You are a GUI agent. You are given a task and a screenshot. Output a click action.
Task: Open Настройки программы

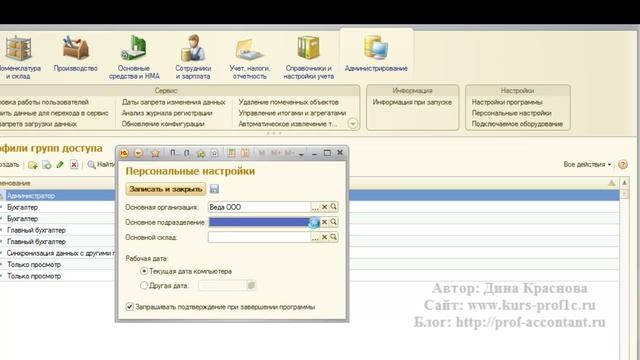507,102
